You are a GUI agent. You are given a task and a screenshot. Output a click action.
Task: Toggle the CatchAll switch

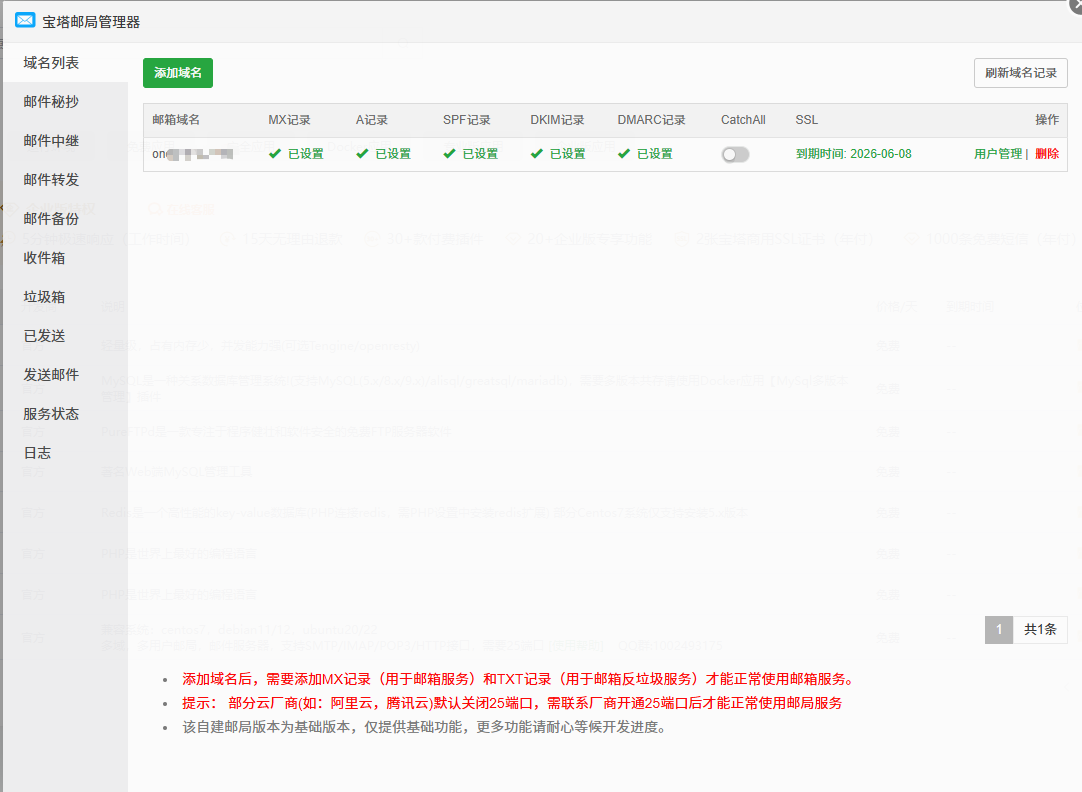click(x=735, y=154)
